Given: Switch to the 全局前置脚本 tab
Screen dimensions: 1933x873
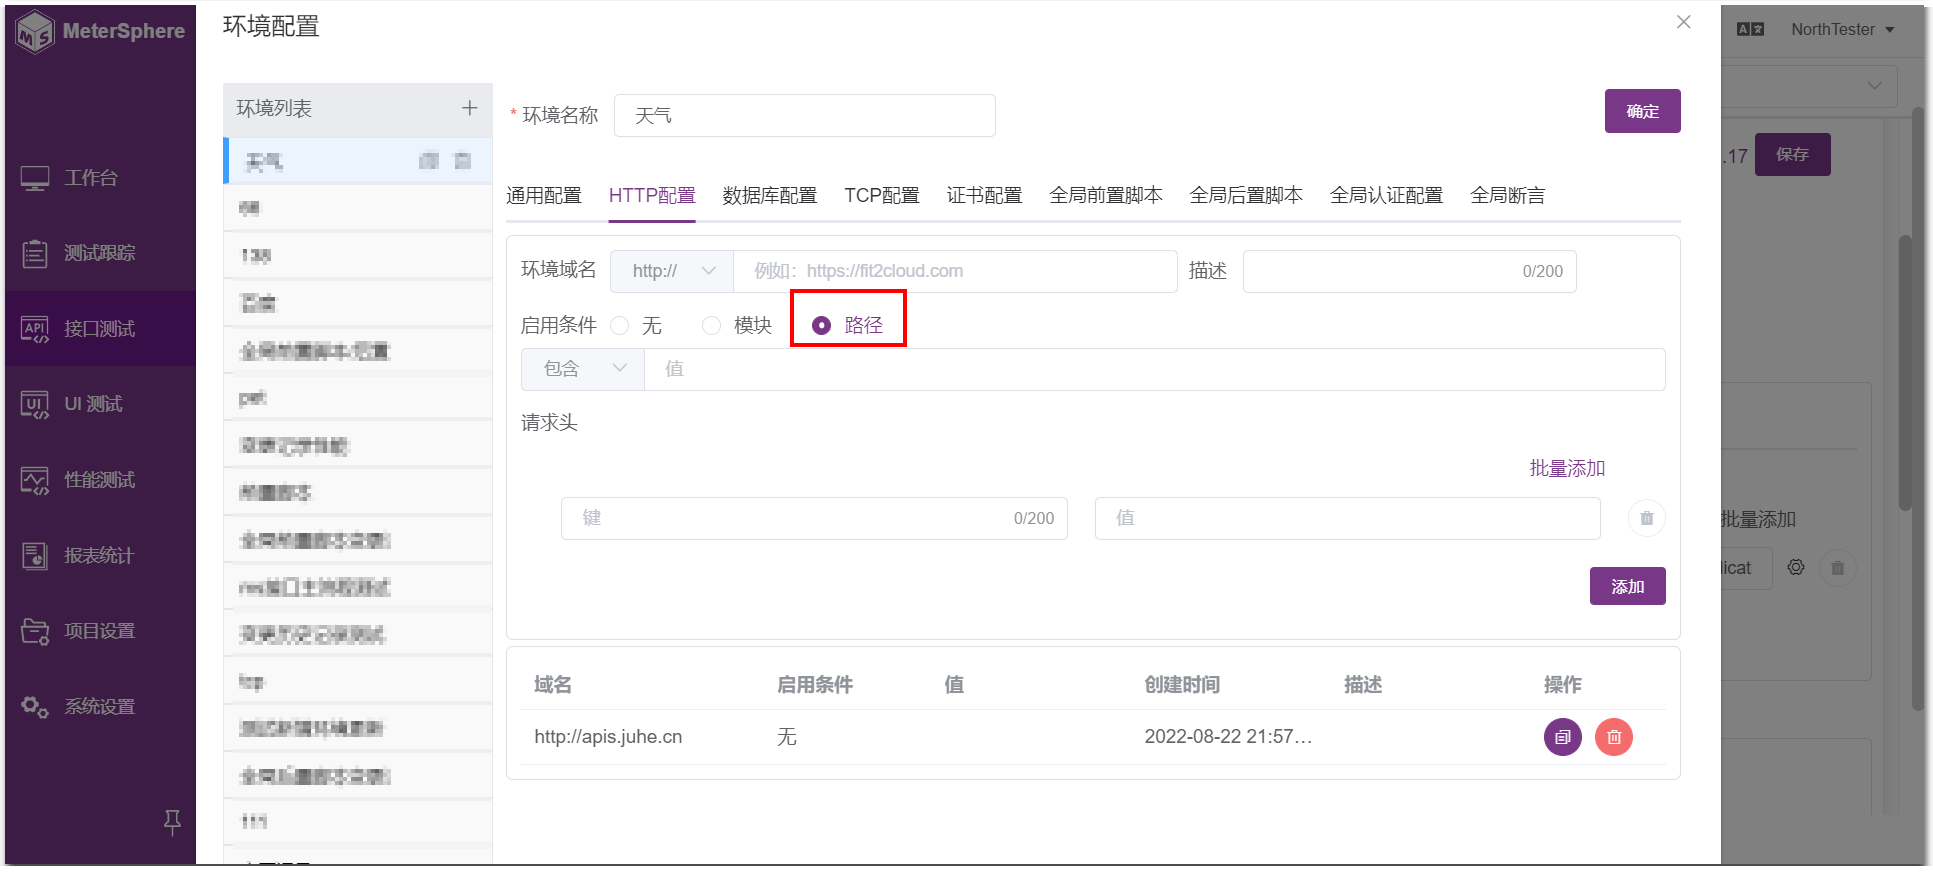Looking at the screenshot, I should [1106, 195].
